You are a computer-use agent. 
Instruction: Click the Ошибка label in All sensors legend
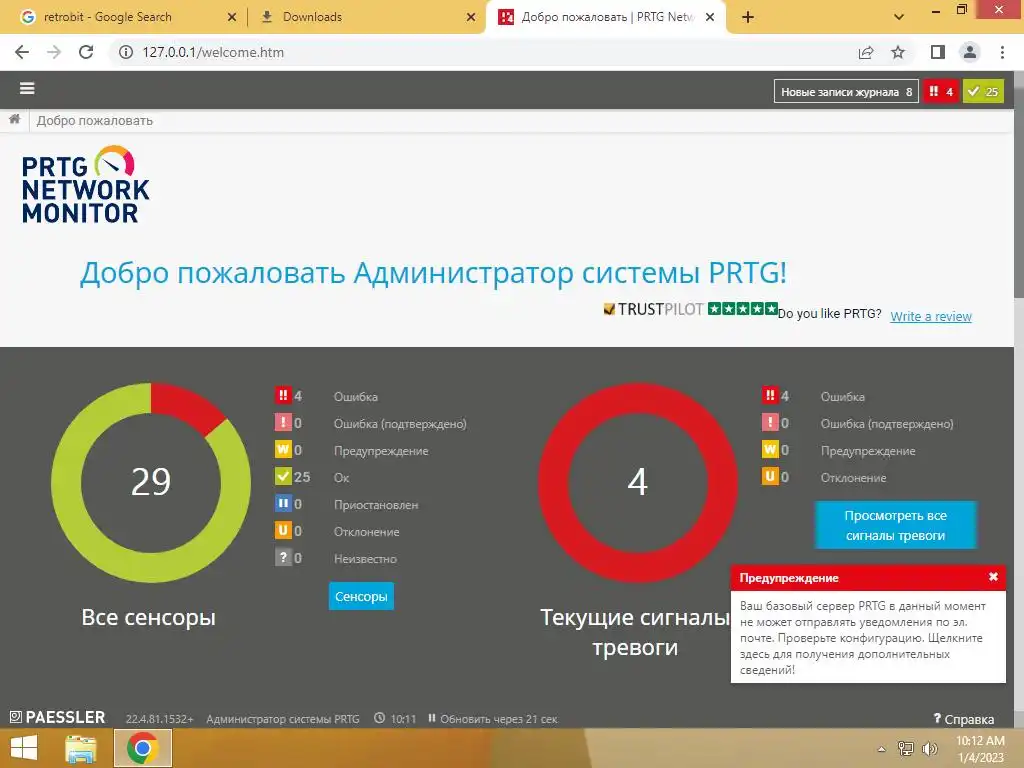click(x=355, y=396)
